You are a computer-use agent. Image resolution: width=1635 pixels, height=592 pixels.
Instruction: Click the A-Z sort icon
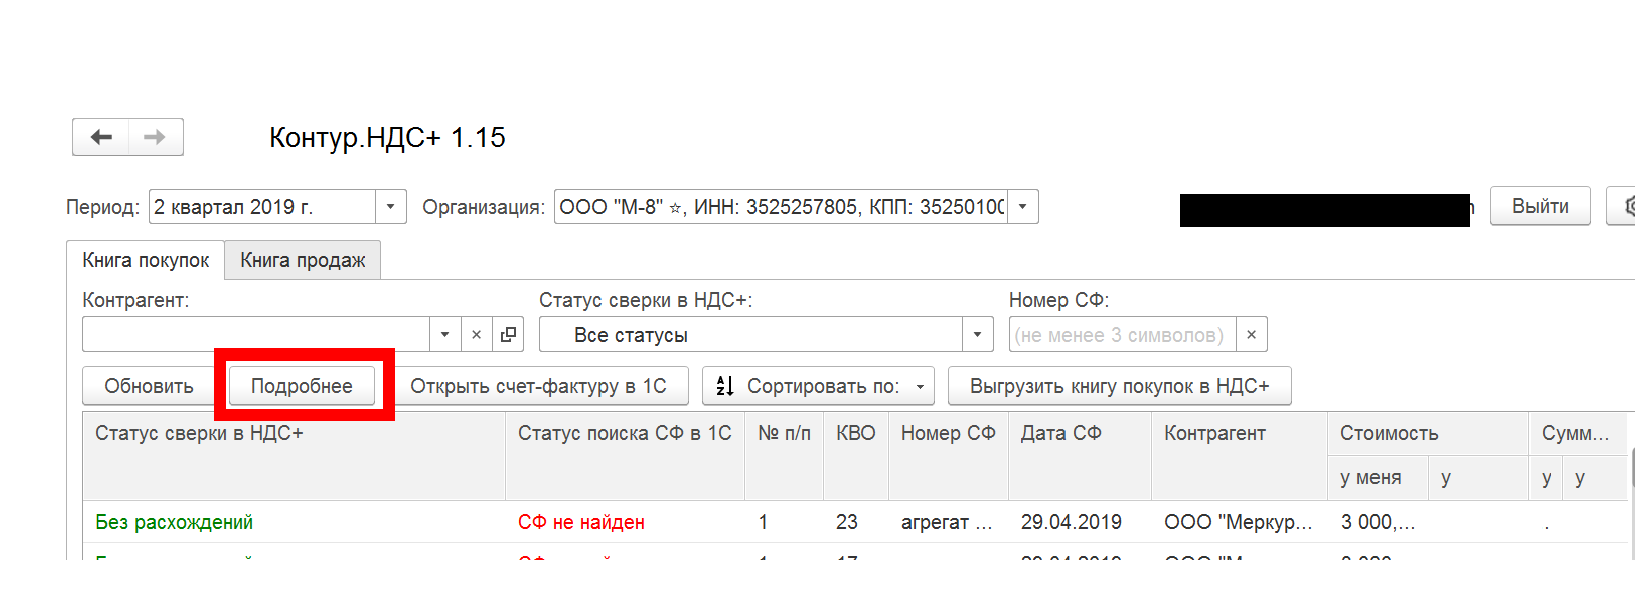[725, 386]
